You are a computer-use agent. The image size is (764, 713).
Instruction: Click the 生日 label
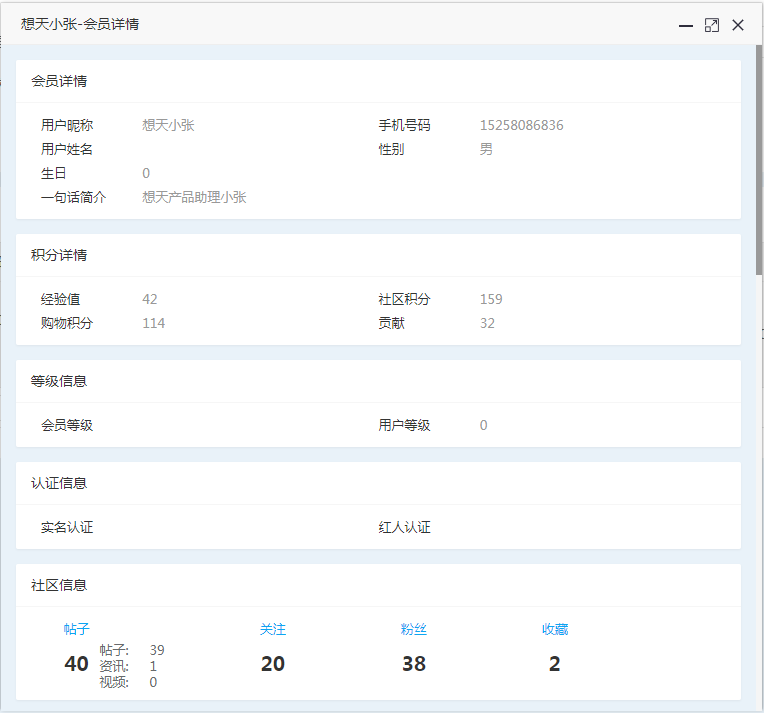[54, 173]
